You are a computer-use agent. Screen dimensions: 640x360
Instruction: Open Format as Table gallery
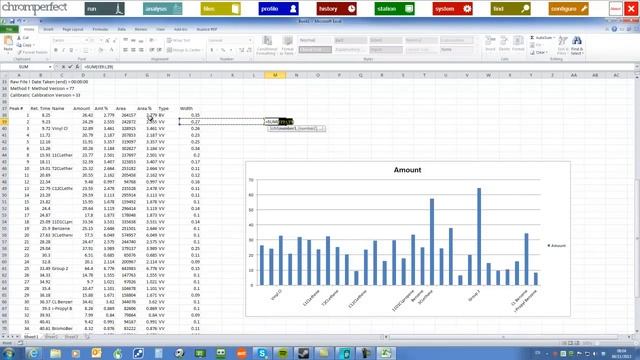pyautogui.click(x=288, y=45)
